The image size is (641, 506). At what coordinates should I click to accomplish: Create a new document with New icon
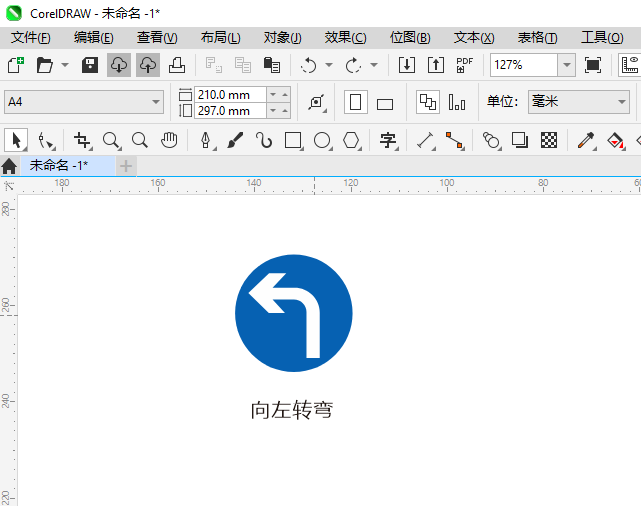tap(16, 65)
